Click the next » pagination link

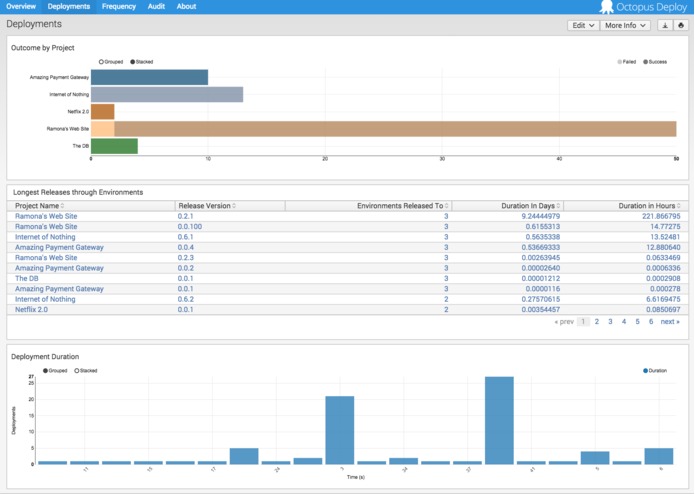(x=670, y=322)
